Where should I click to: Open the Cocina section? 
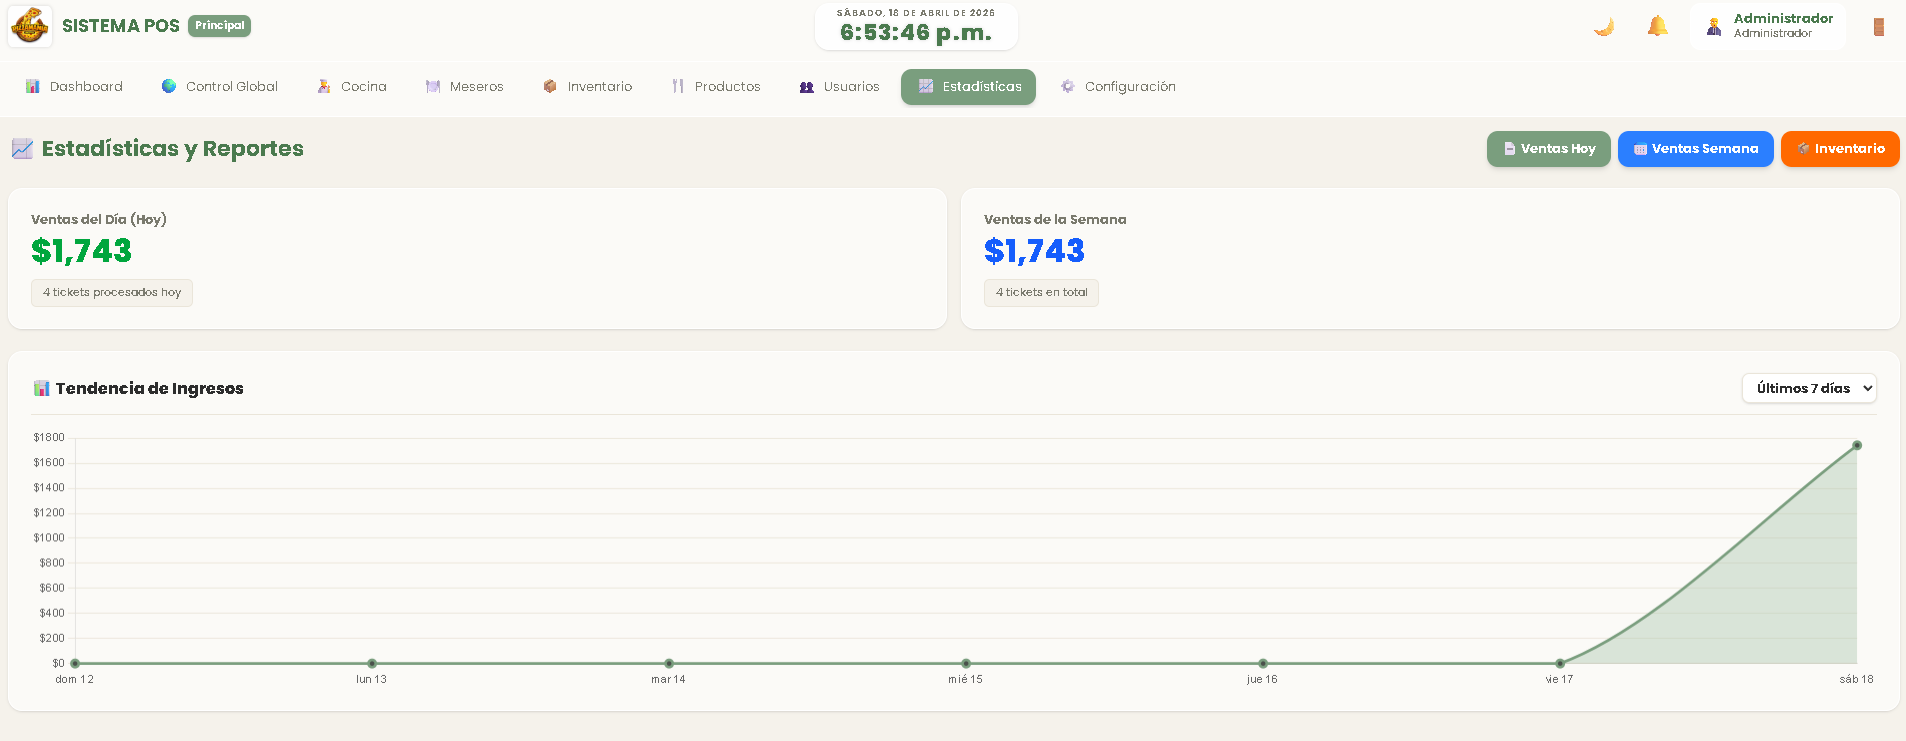(x=352, y=87)
